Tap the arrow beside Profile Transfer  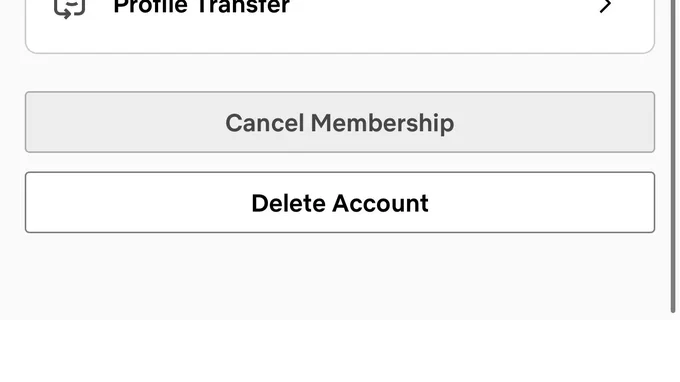(605, 6)
